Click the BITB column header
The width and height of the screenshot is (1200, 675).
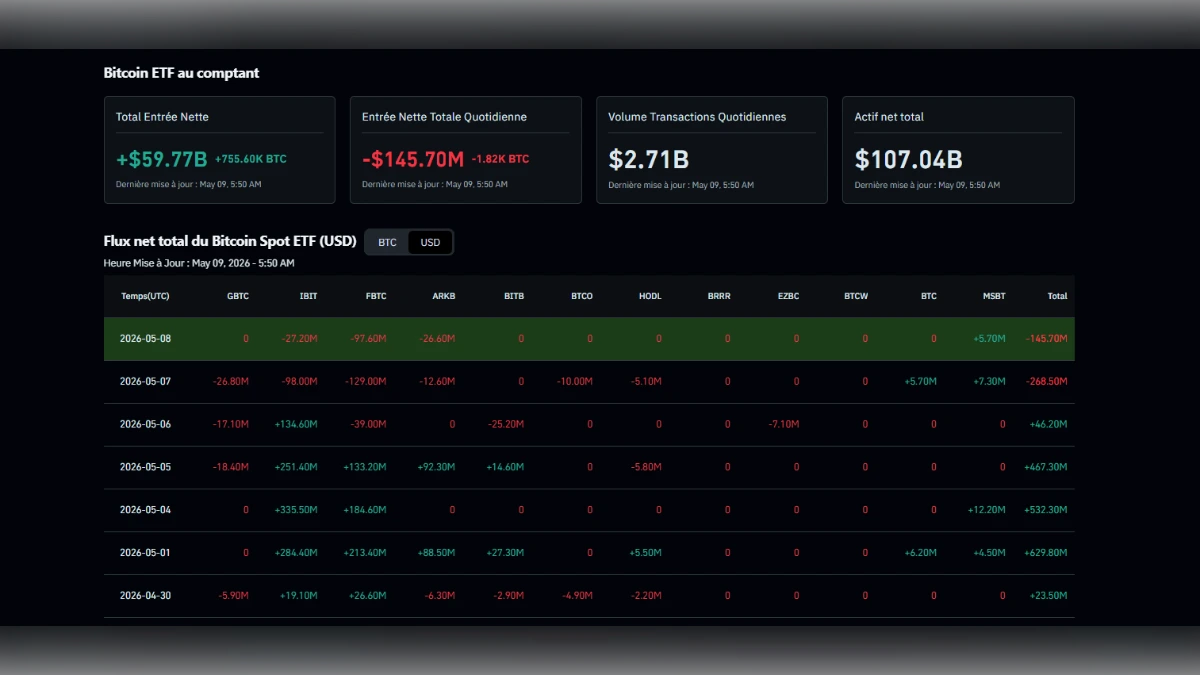pyautogui.click(x=514, y=296)
